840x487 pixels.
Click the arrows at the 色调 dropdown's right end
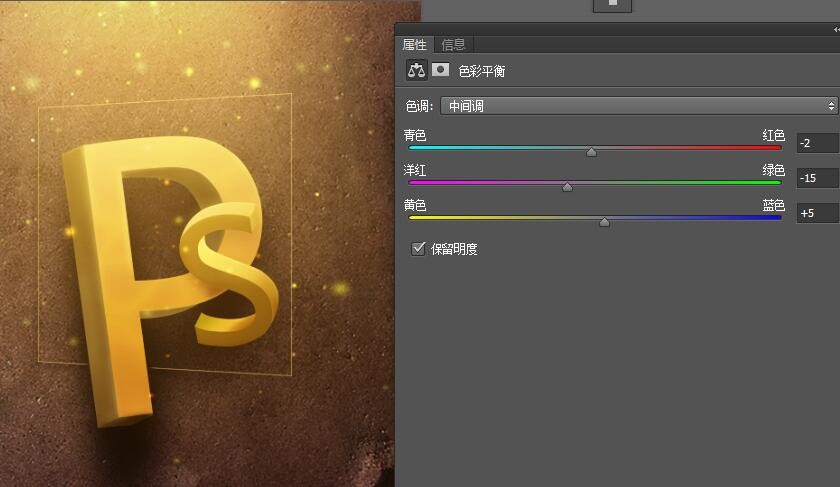click(x=831, y=105)
